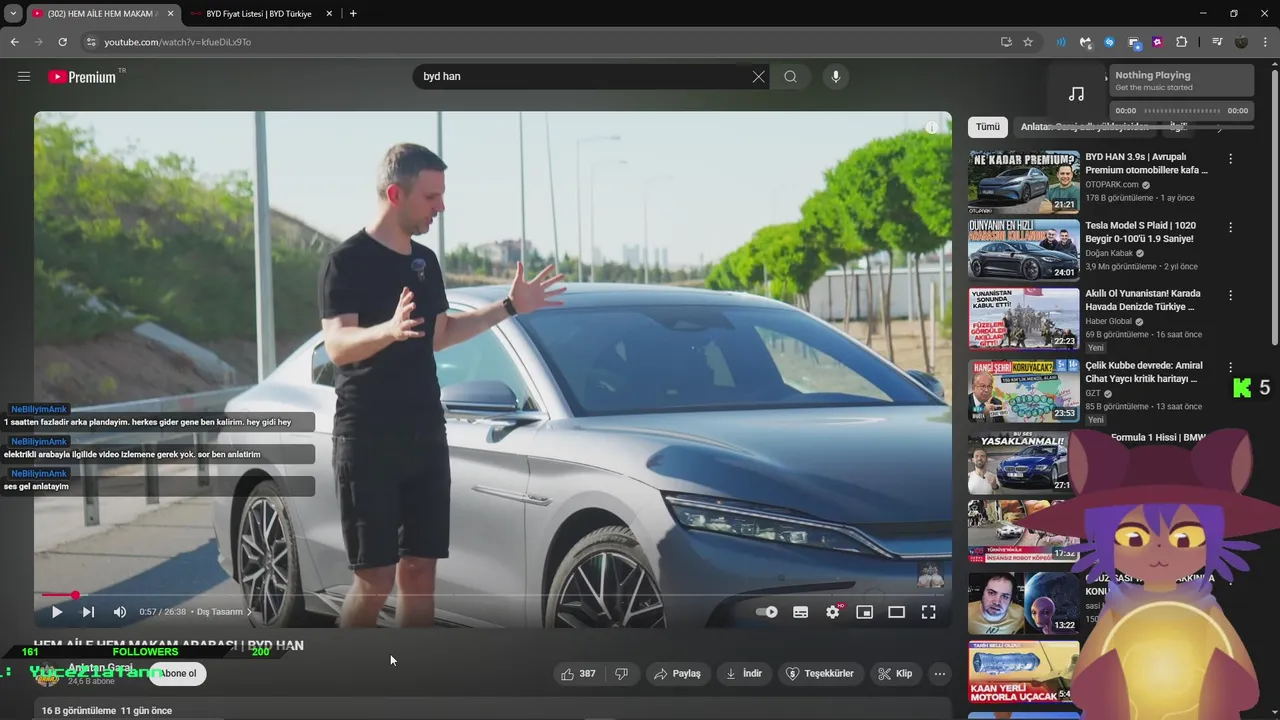Toggle theater mode
The image size is (1280, 720).
897,612
